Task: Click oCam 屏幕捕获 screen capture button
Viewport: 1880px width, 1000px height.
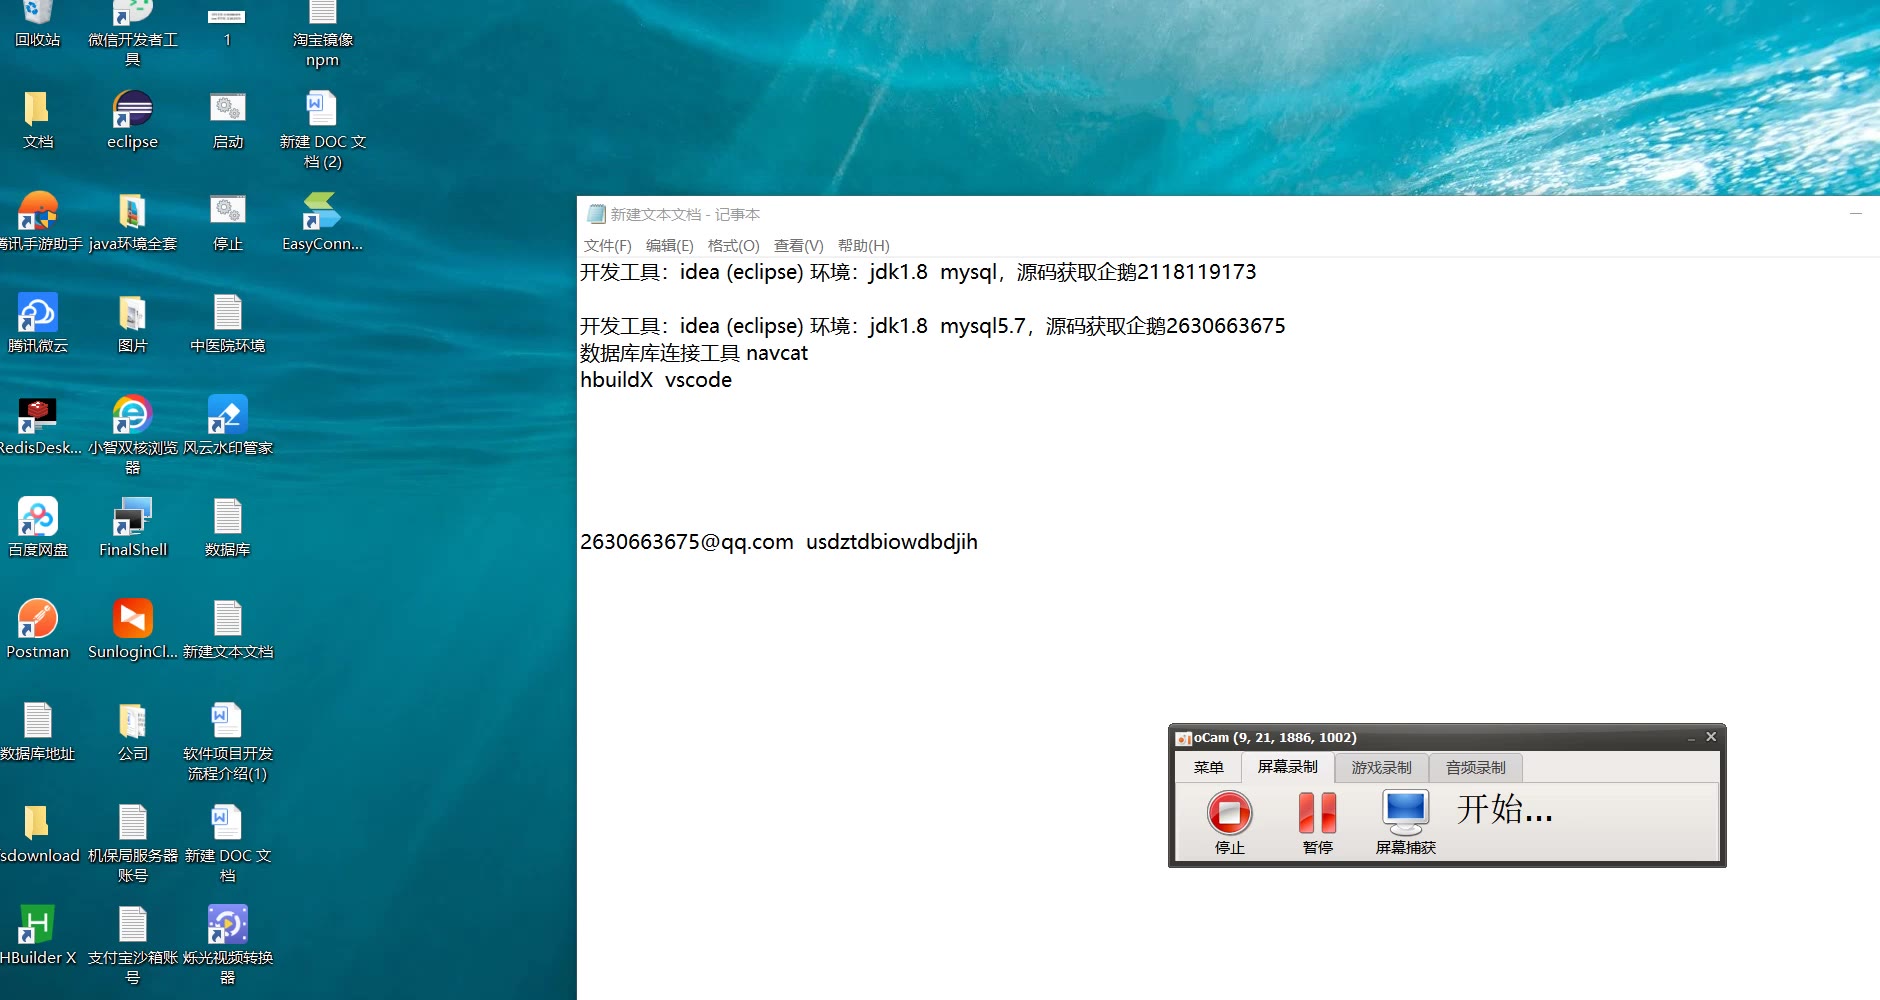Action: click(1405, 822)
